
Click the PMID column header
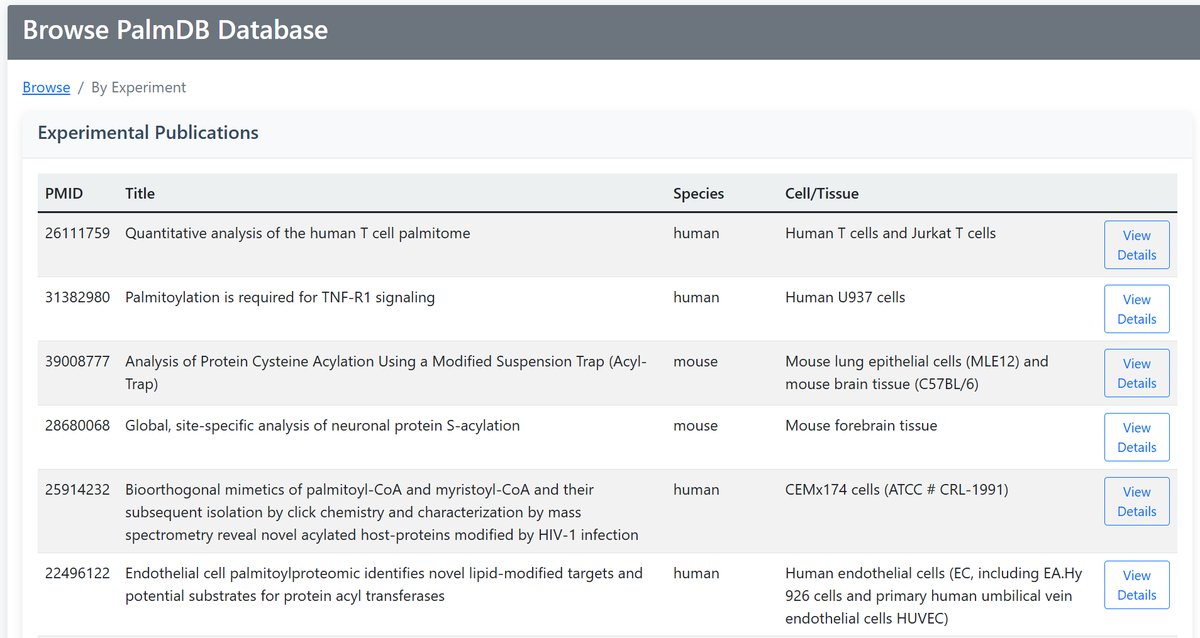click(62, 193)
